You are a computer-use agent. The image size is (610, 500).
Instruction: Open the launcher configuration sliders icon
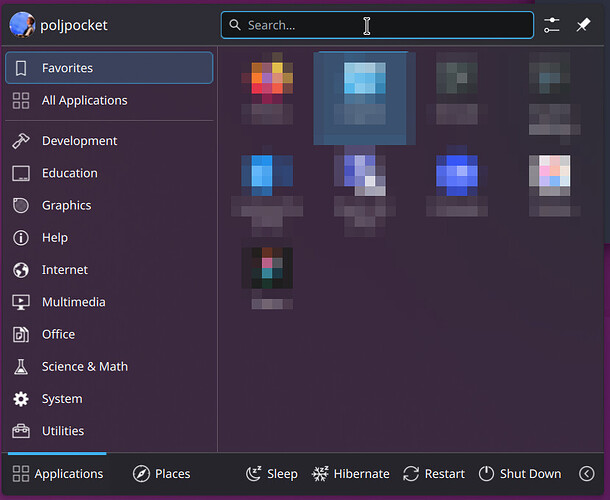point(552,25)
